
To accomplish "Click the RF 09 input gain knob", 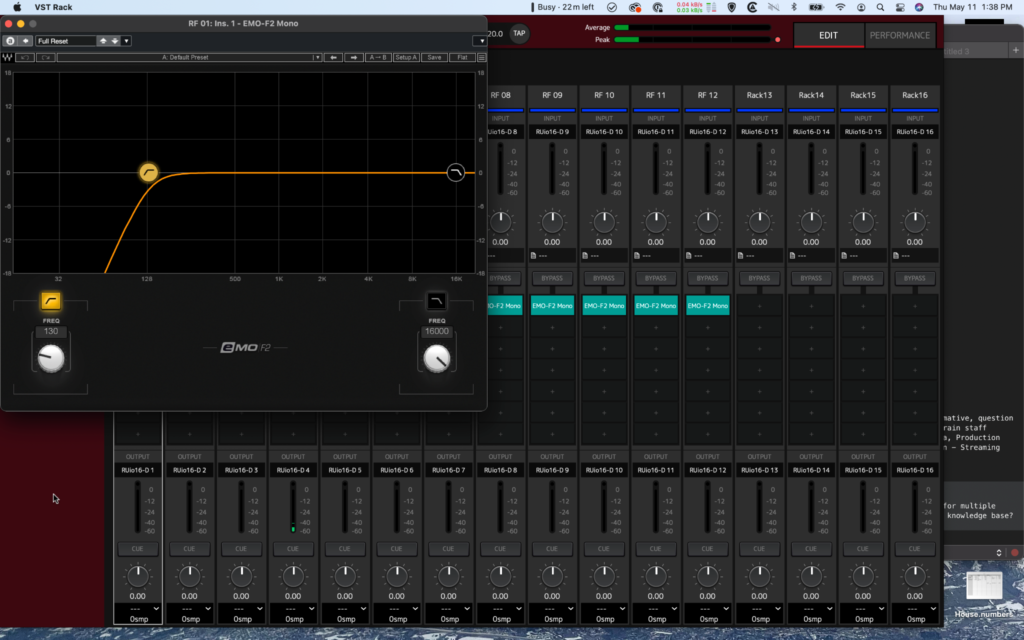I will [x=552, y=222].
